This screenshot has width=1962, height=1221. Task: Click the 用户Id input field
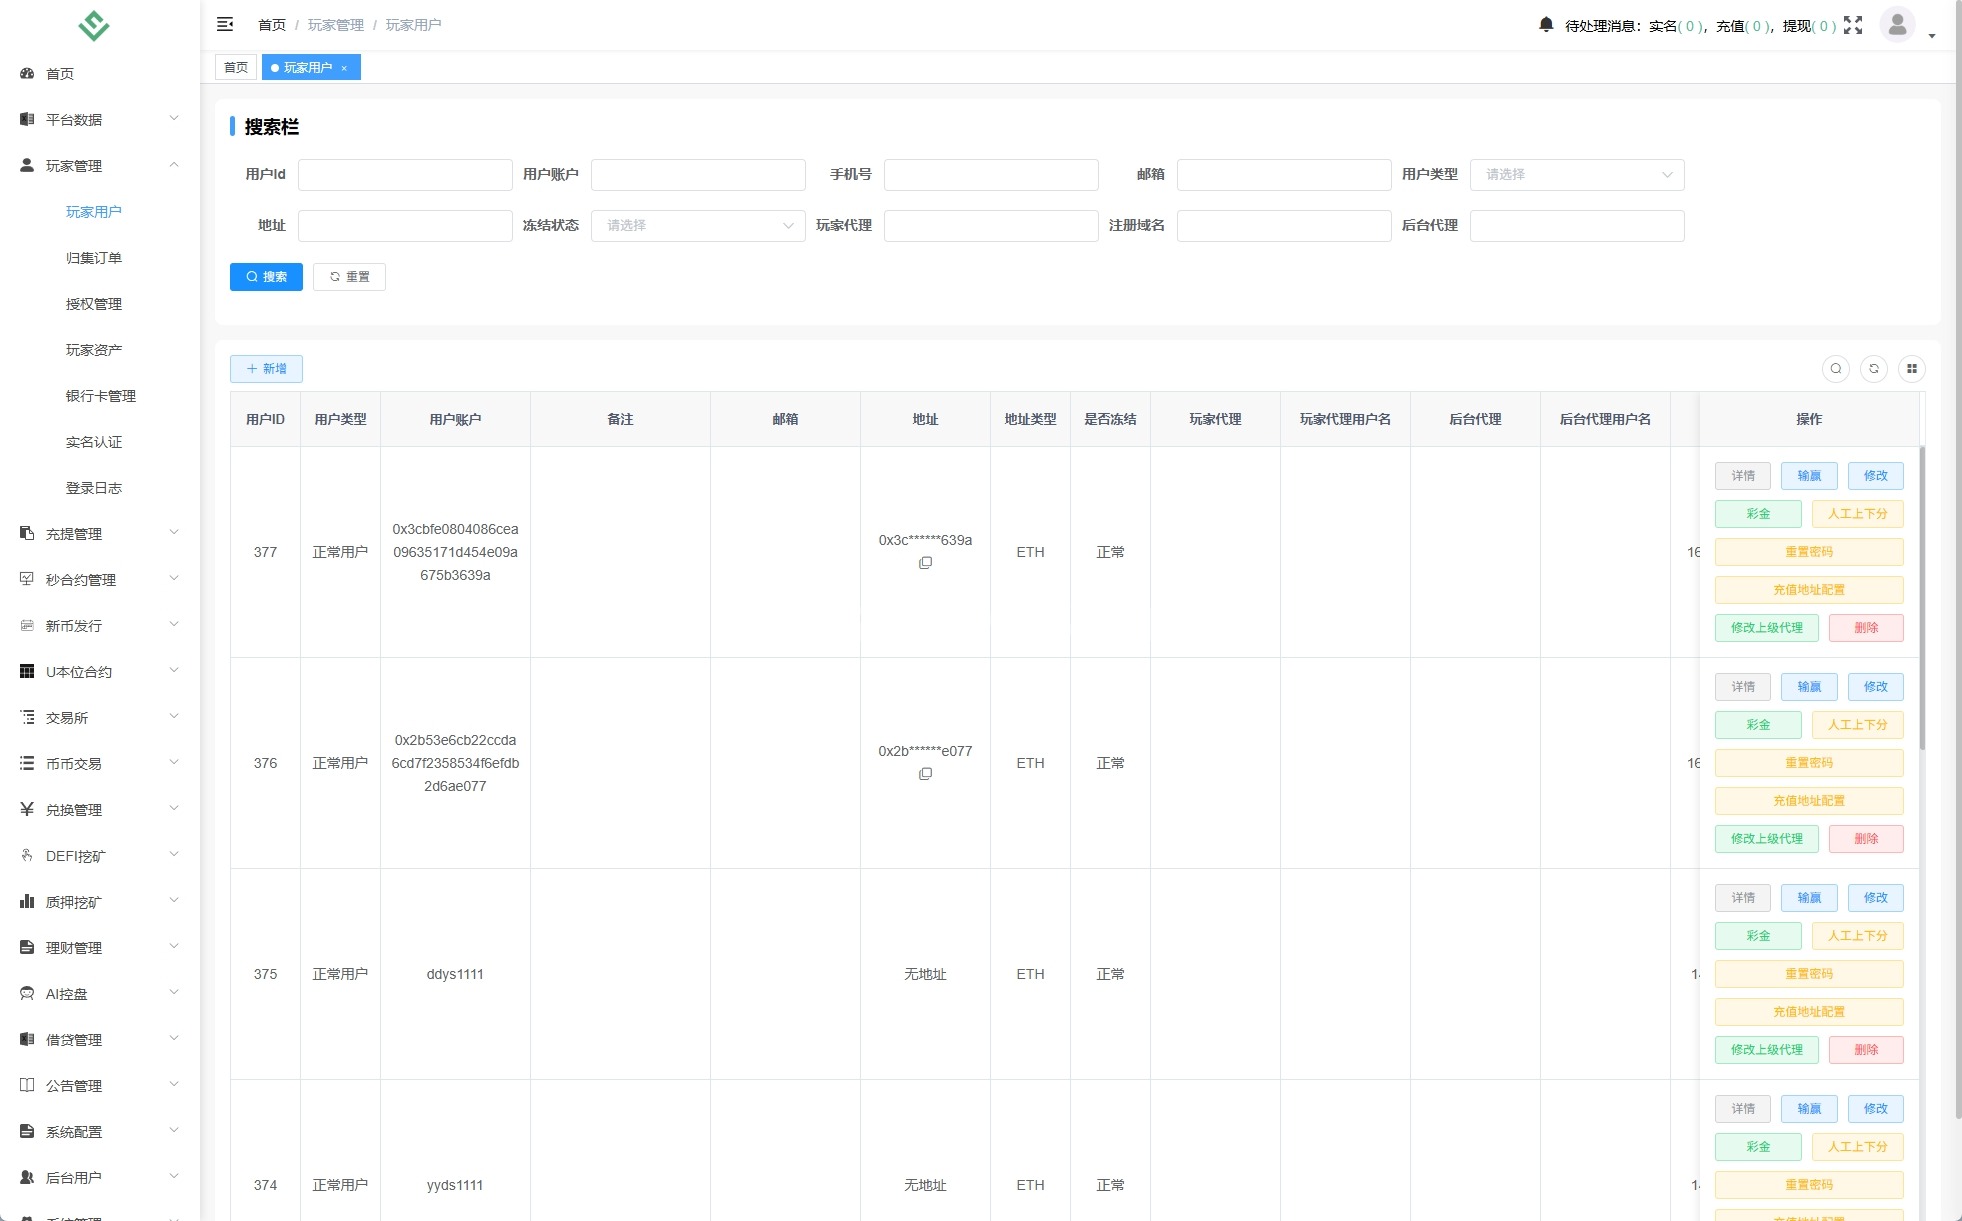click(405, 174)
